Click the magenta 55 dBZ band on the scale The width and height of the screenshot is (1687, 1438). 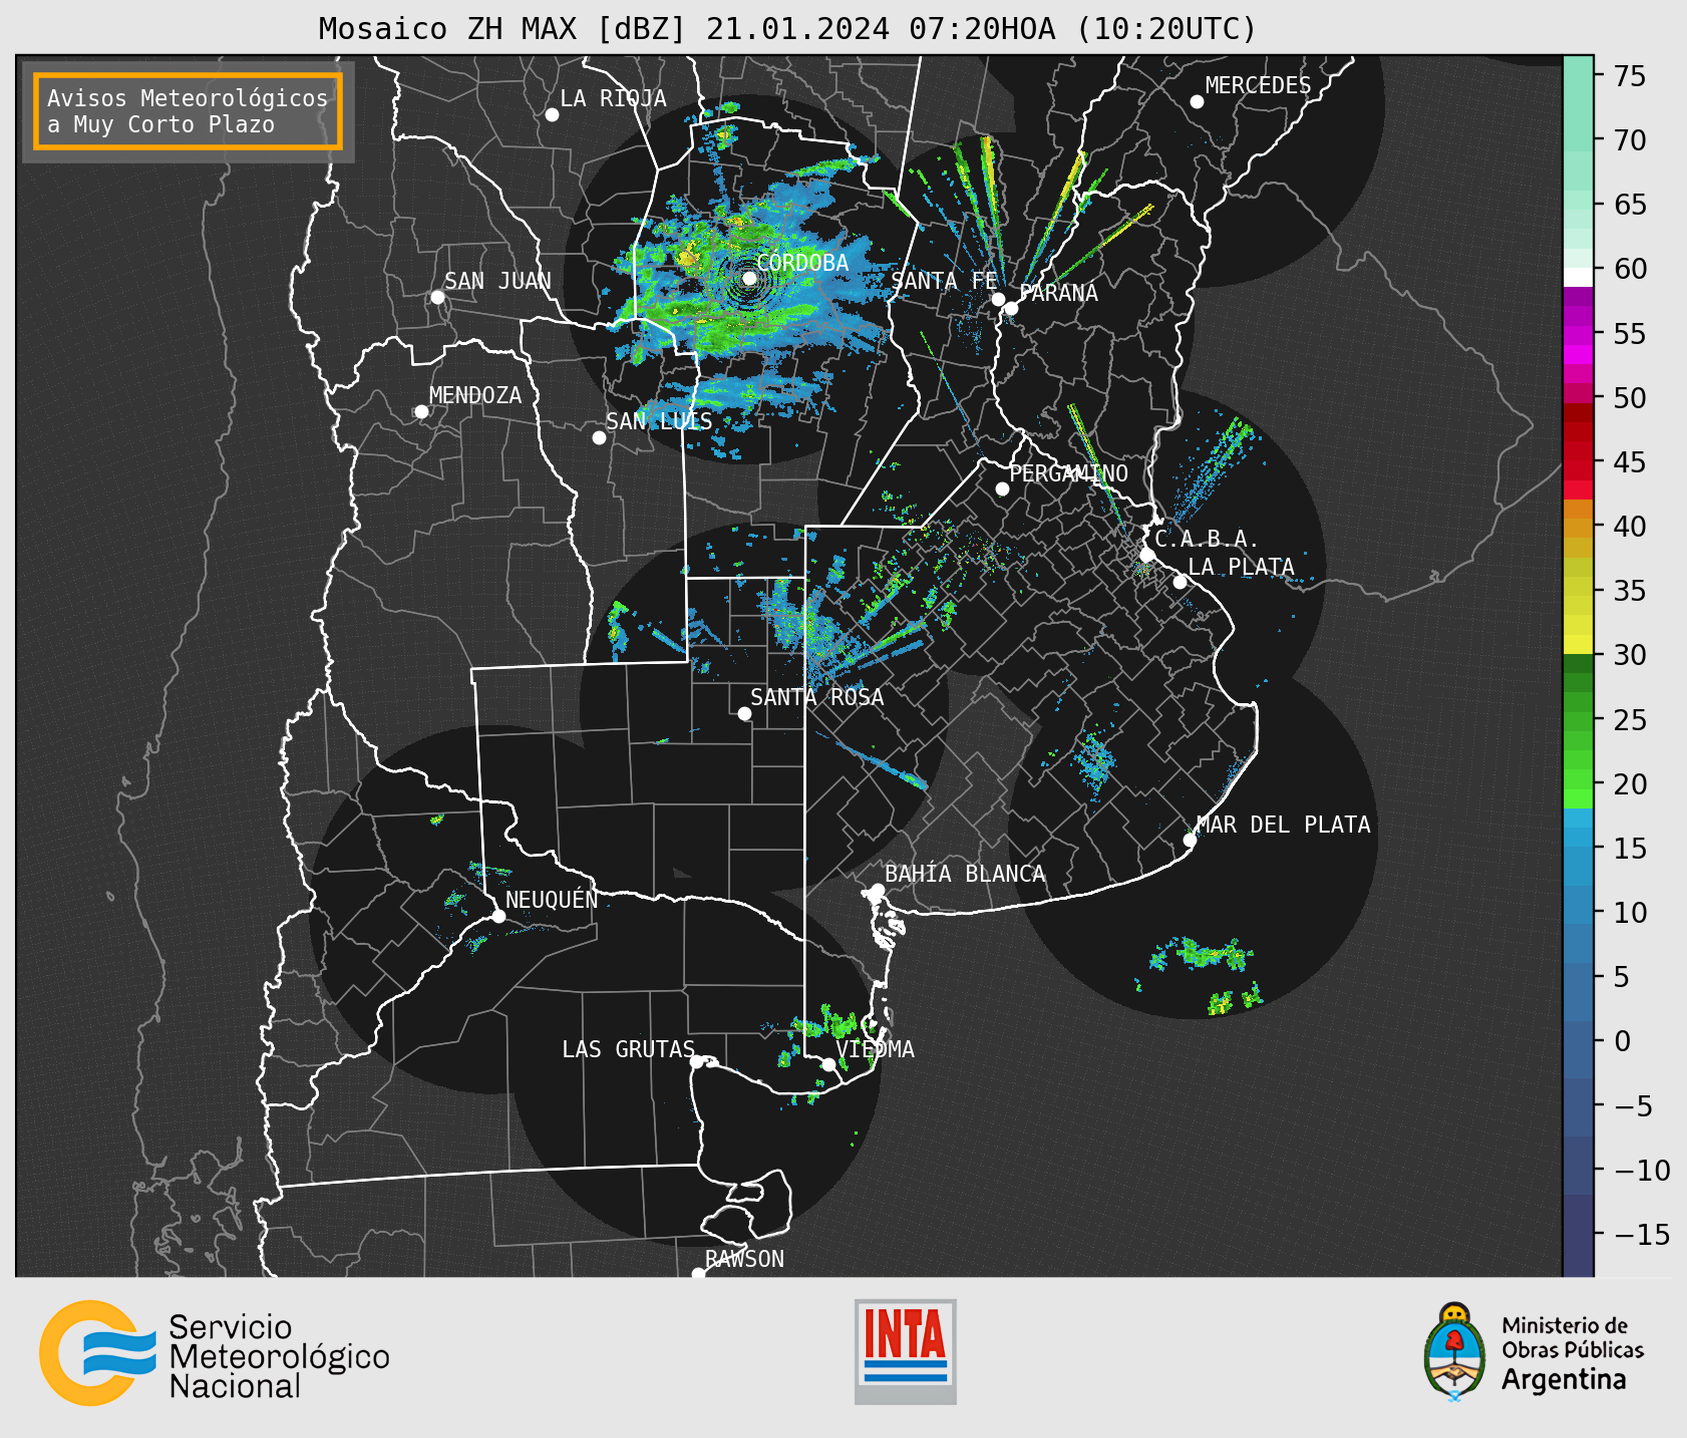pos(1578,335)
